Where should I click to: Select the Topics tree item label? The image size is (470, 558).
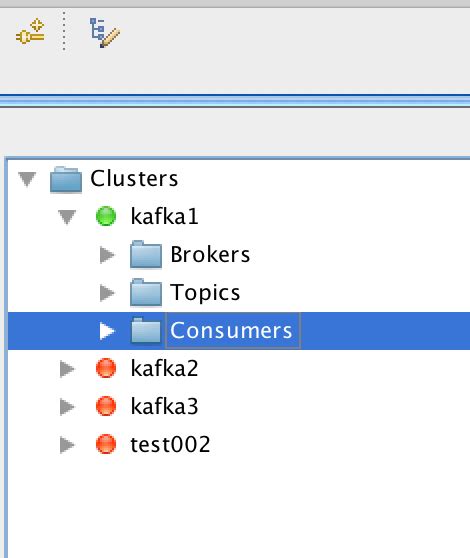click(x=205, y=293)
